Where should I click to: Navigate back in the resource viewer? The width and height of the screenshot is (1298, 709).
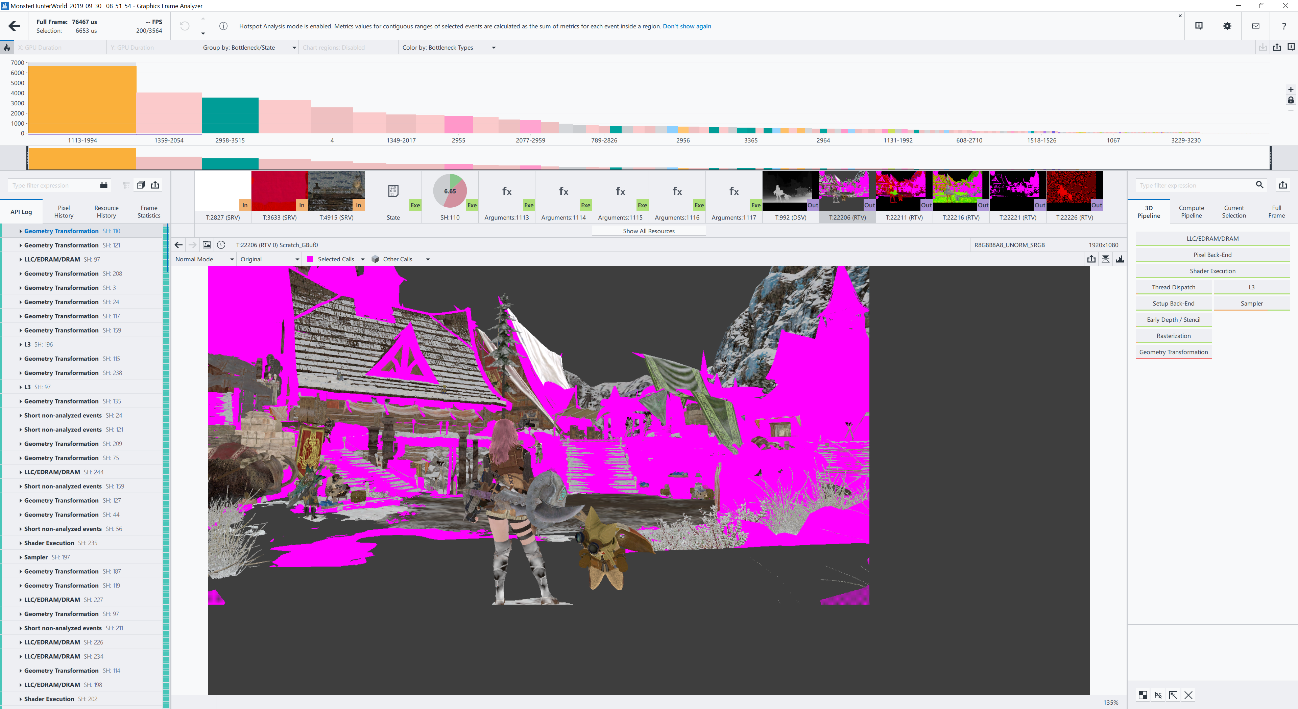point(178,244)
